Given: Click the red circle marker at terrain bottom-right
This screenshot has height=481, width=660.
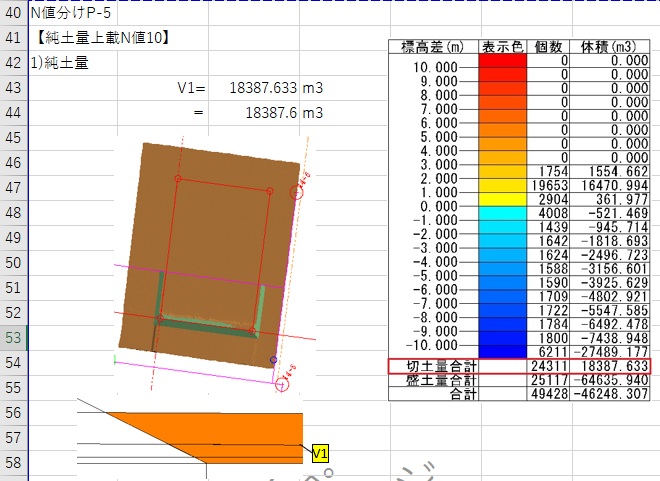Looking at the screenshot, I should point(283,385).
